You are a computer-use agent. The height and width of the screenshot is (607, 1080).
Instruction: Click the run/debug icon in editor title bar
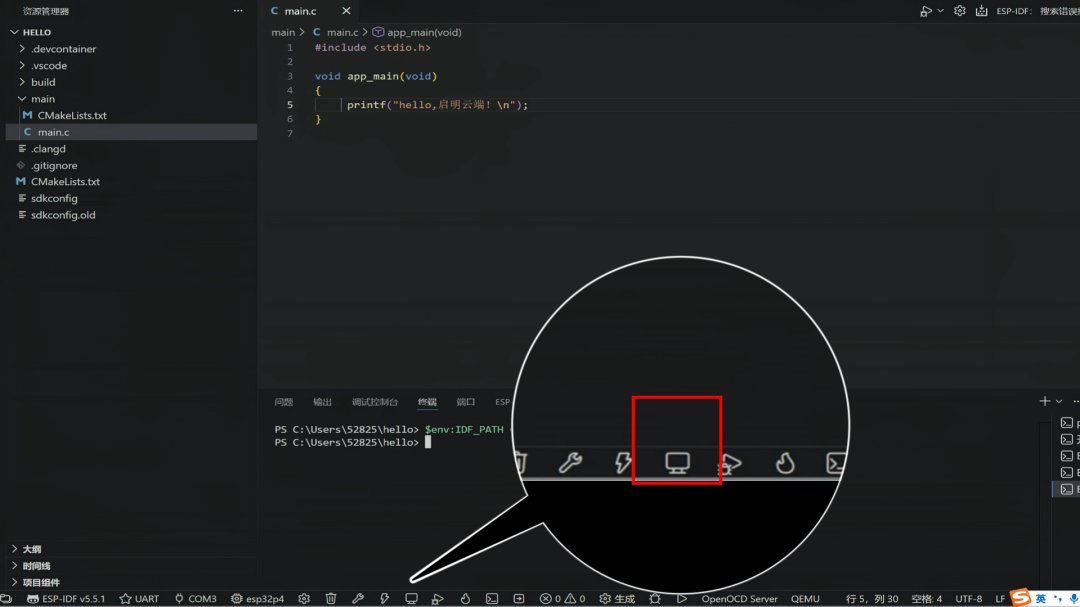(x=926, y=11)
